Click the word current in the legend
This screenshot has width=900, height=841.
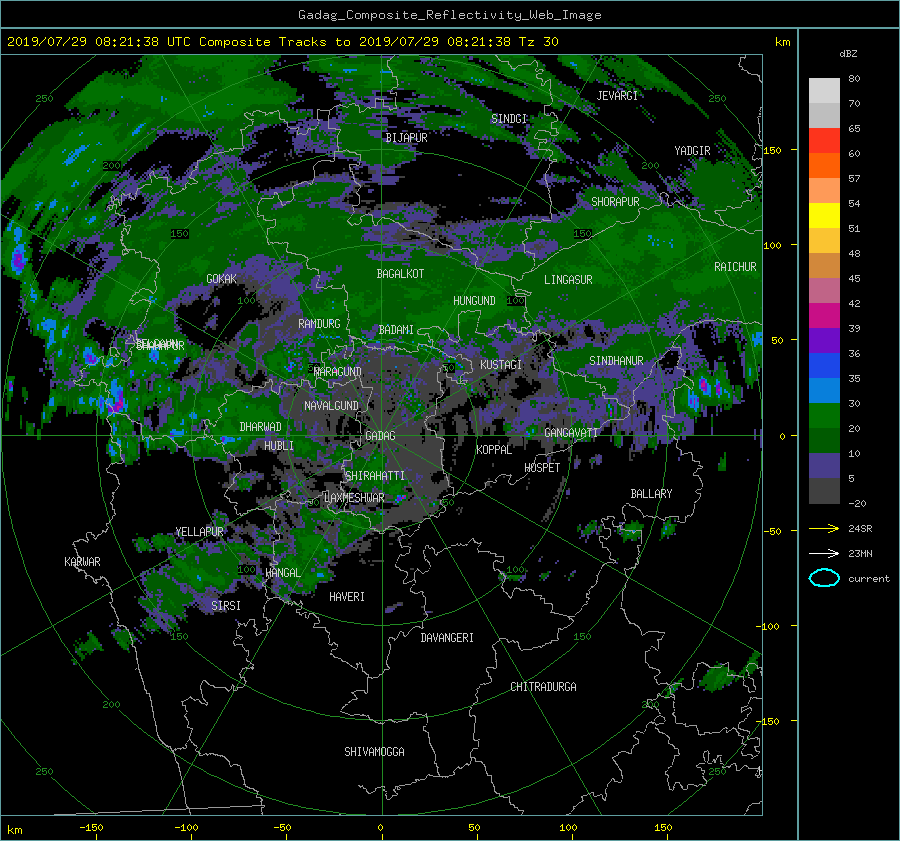pyautogui.click(x=869, y=579)
